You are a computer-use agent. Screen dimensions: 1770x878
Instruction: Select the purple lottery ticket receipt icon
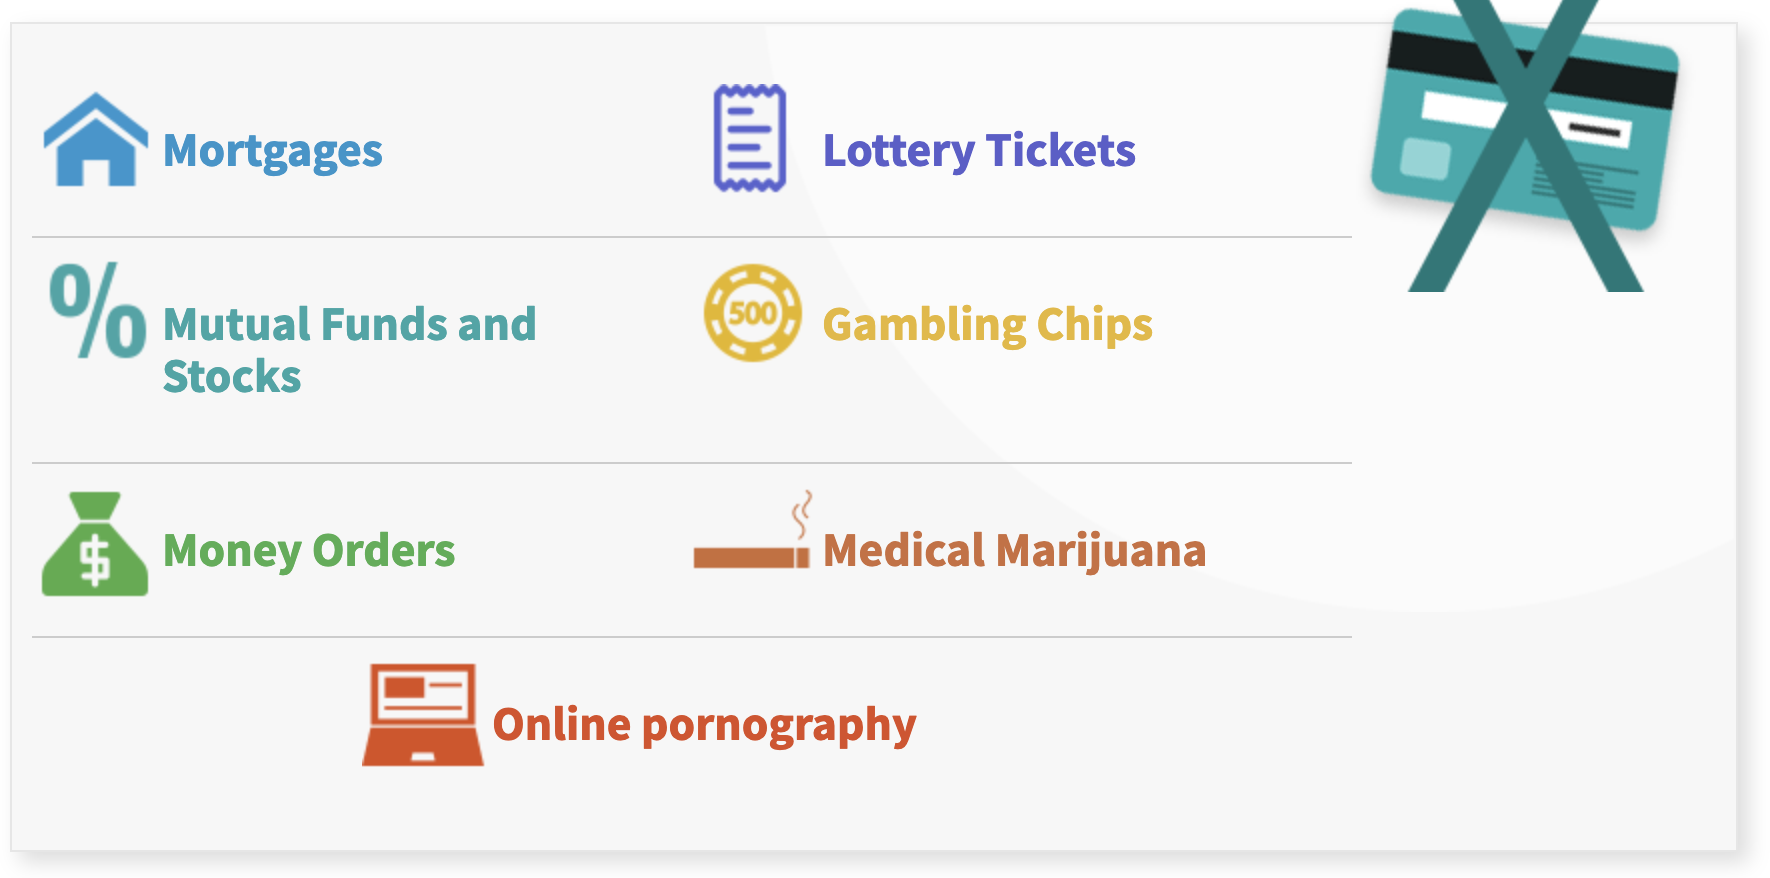coord(750,138)
